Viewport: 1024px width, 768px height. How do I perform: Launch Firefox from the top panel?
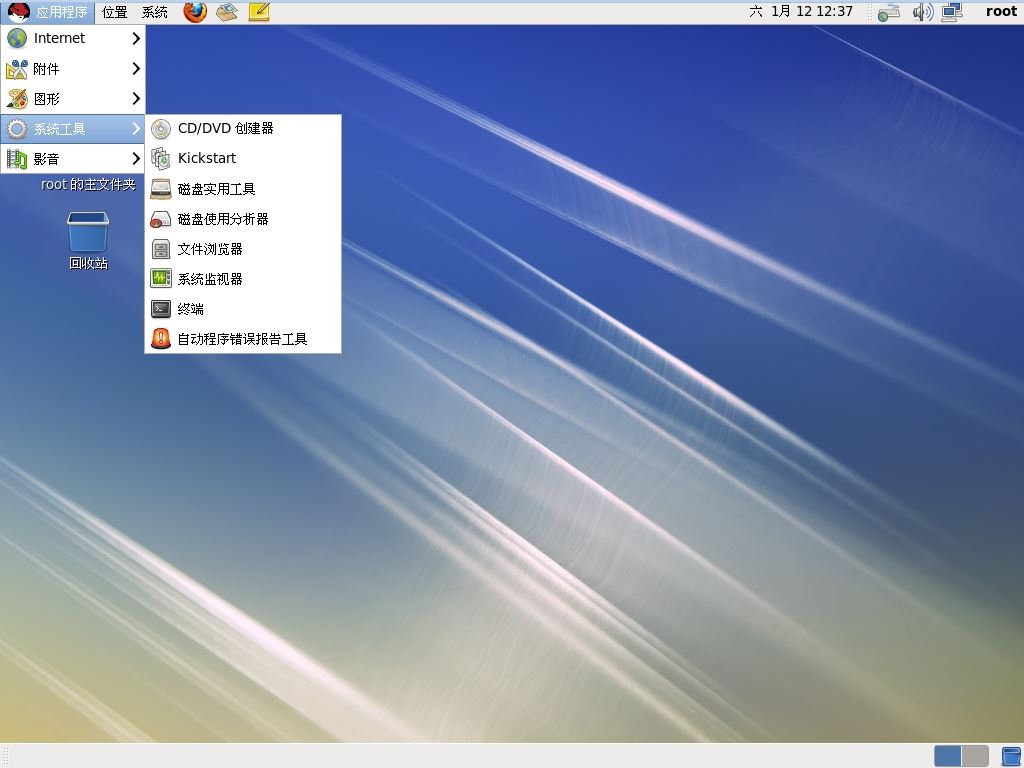point(195,12)
